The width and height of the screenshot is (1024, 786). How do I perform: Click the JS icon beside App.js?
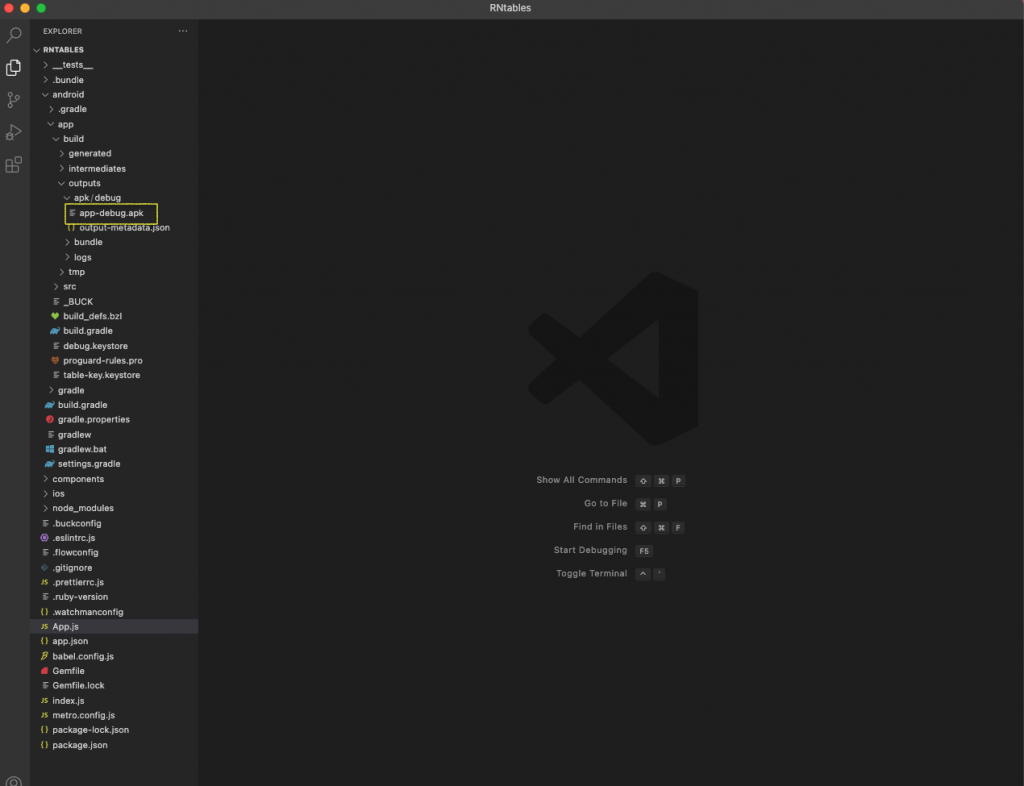point(44,626)
